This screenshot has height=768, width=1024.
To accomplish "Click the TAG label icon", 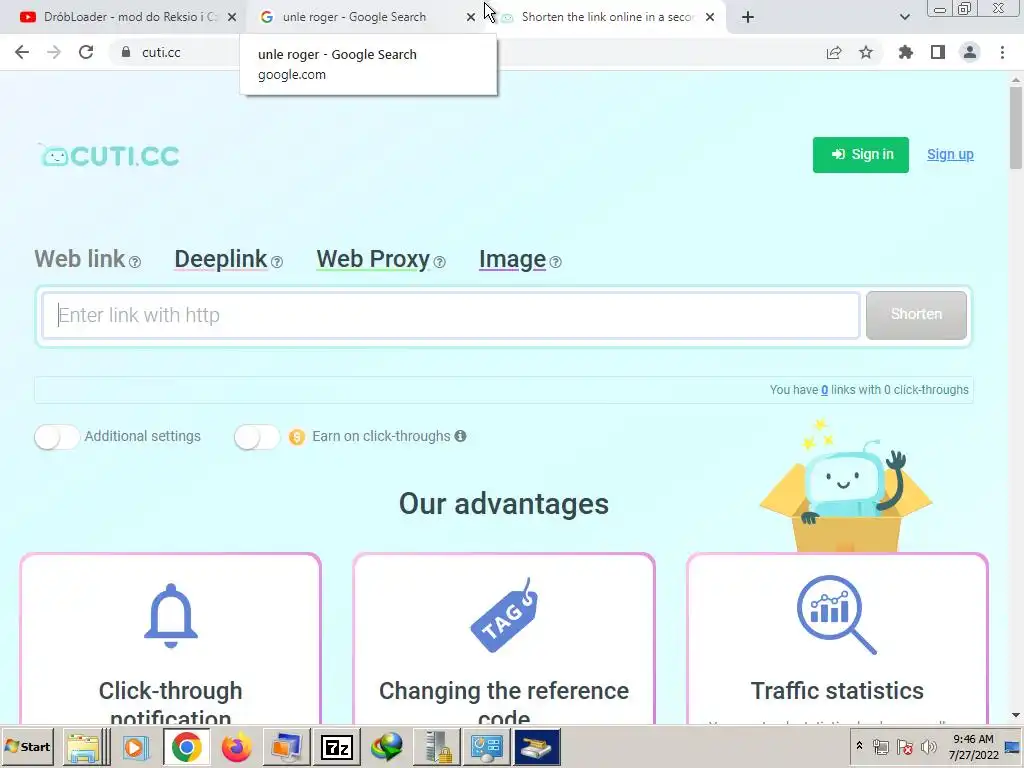I will click(x=504, y=615).
